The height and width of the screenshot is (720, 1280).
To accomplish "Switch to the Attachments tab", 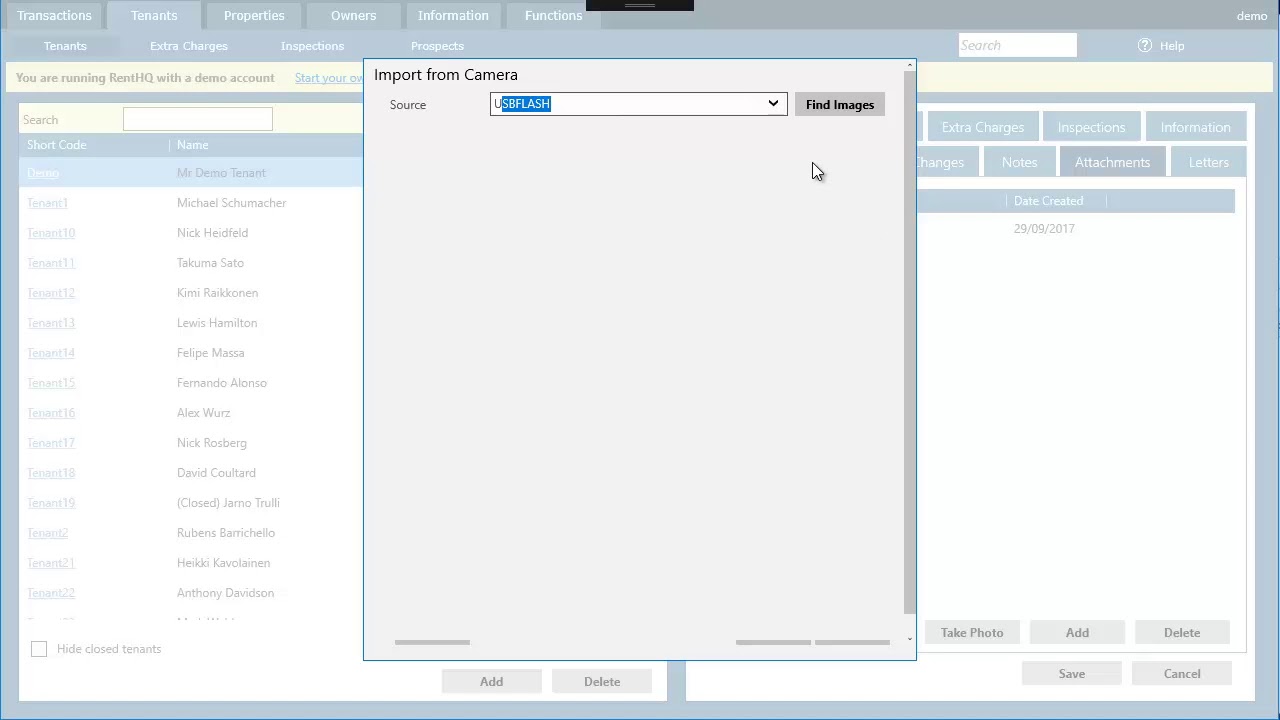I will (1112, 162).
